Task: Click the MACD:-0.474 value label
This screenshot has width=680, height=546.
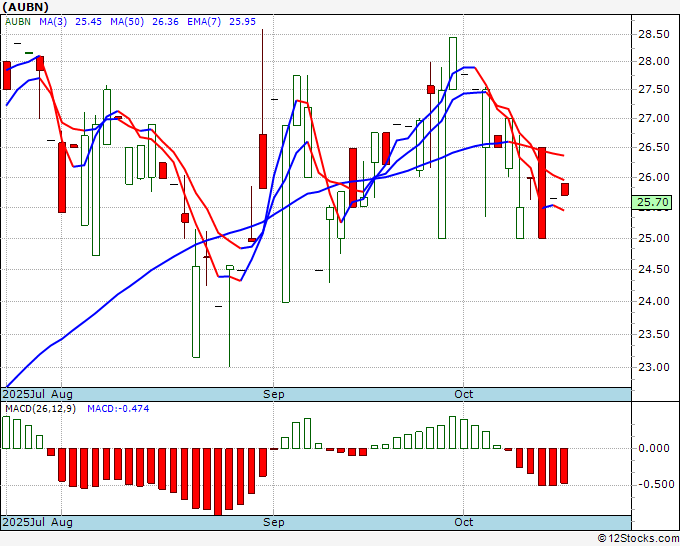Action: click(x=118, y=409)
